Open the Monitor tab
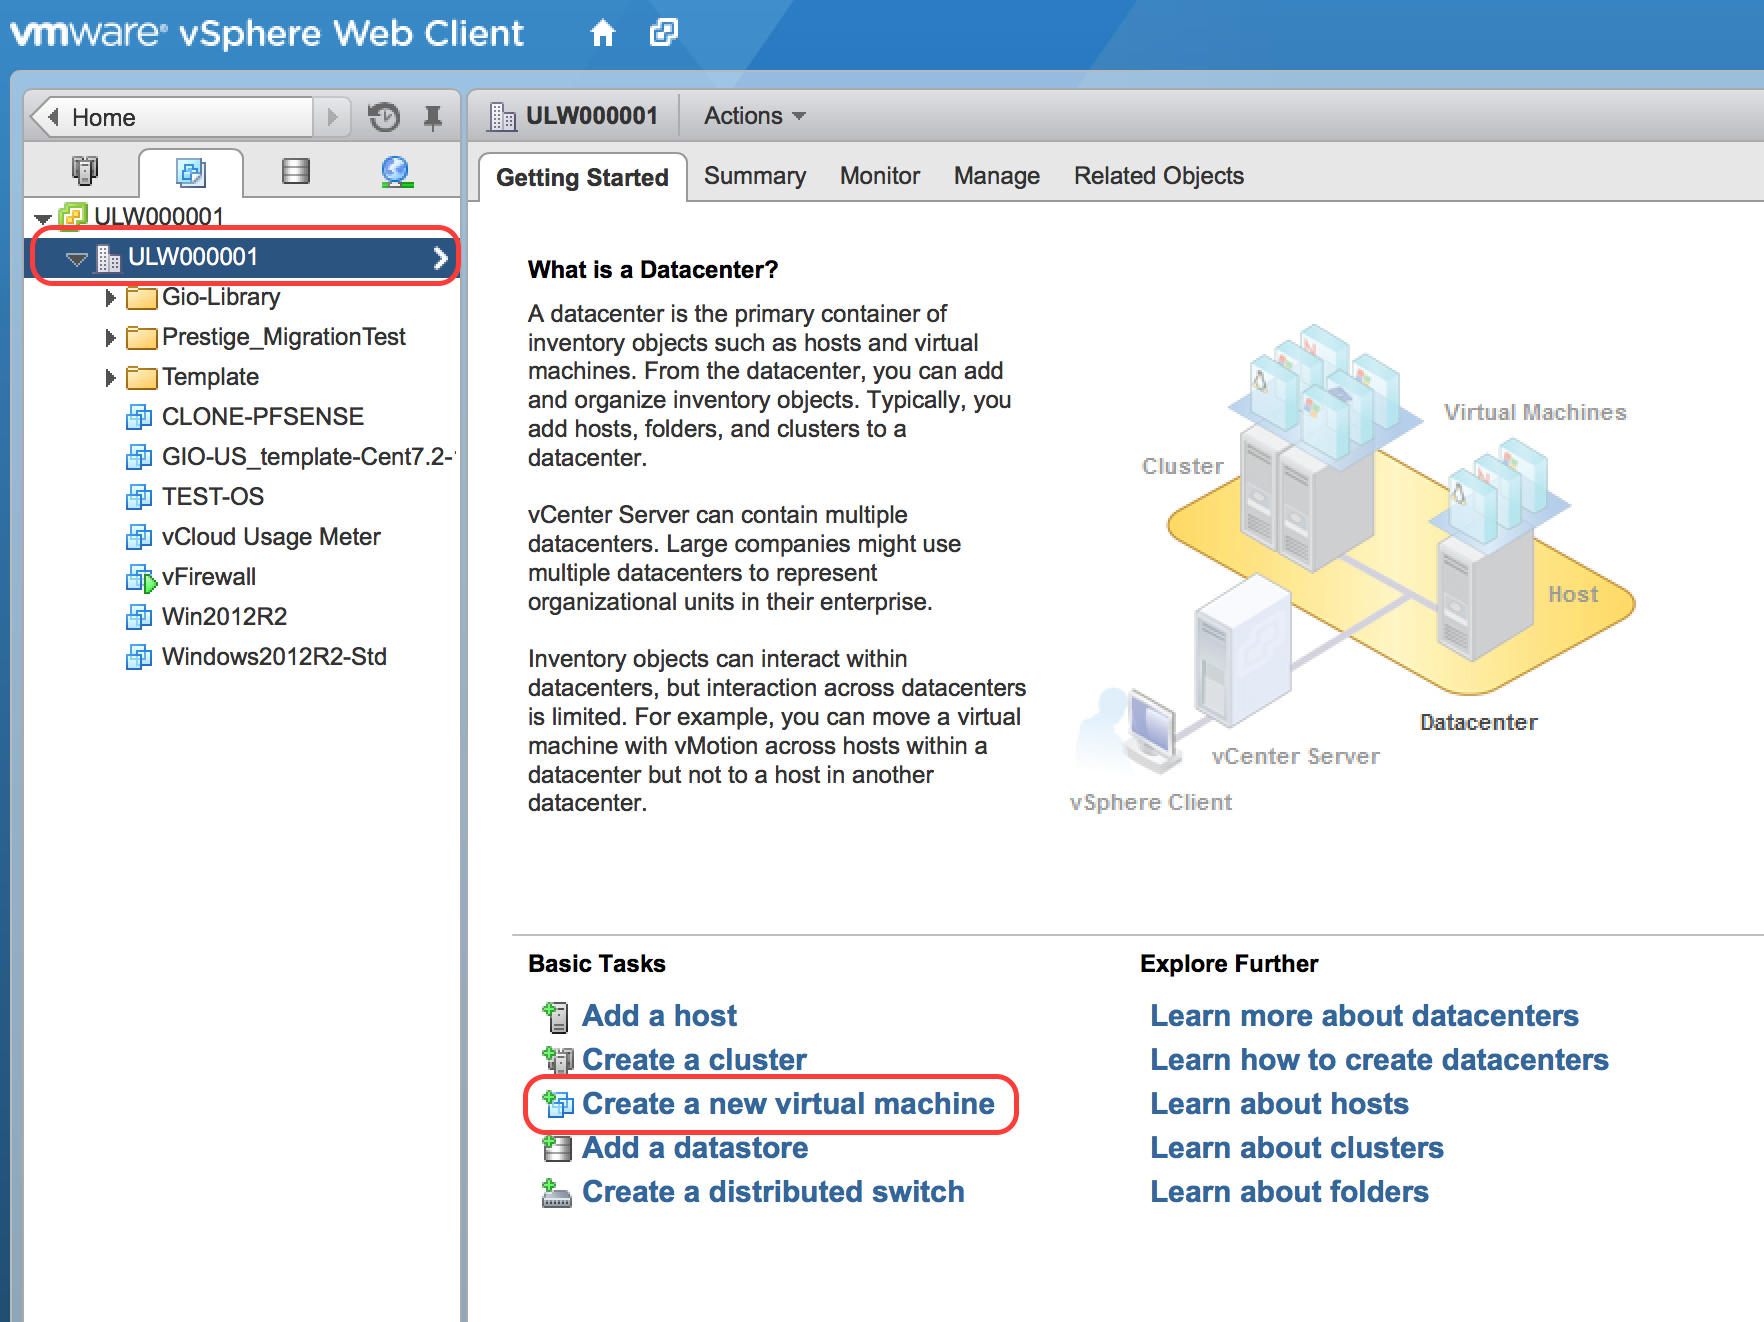The height and width of the screenshot is (1322, 1764). (880, 176)
